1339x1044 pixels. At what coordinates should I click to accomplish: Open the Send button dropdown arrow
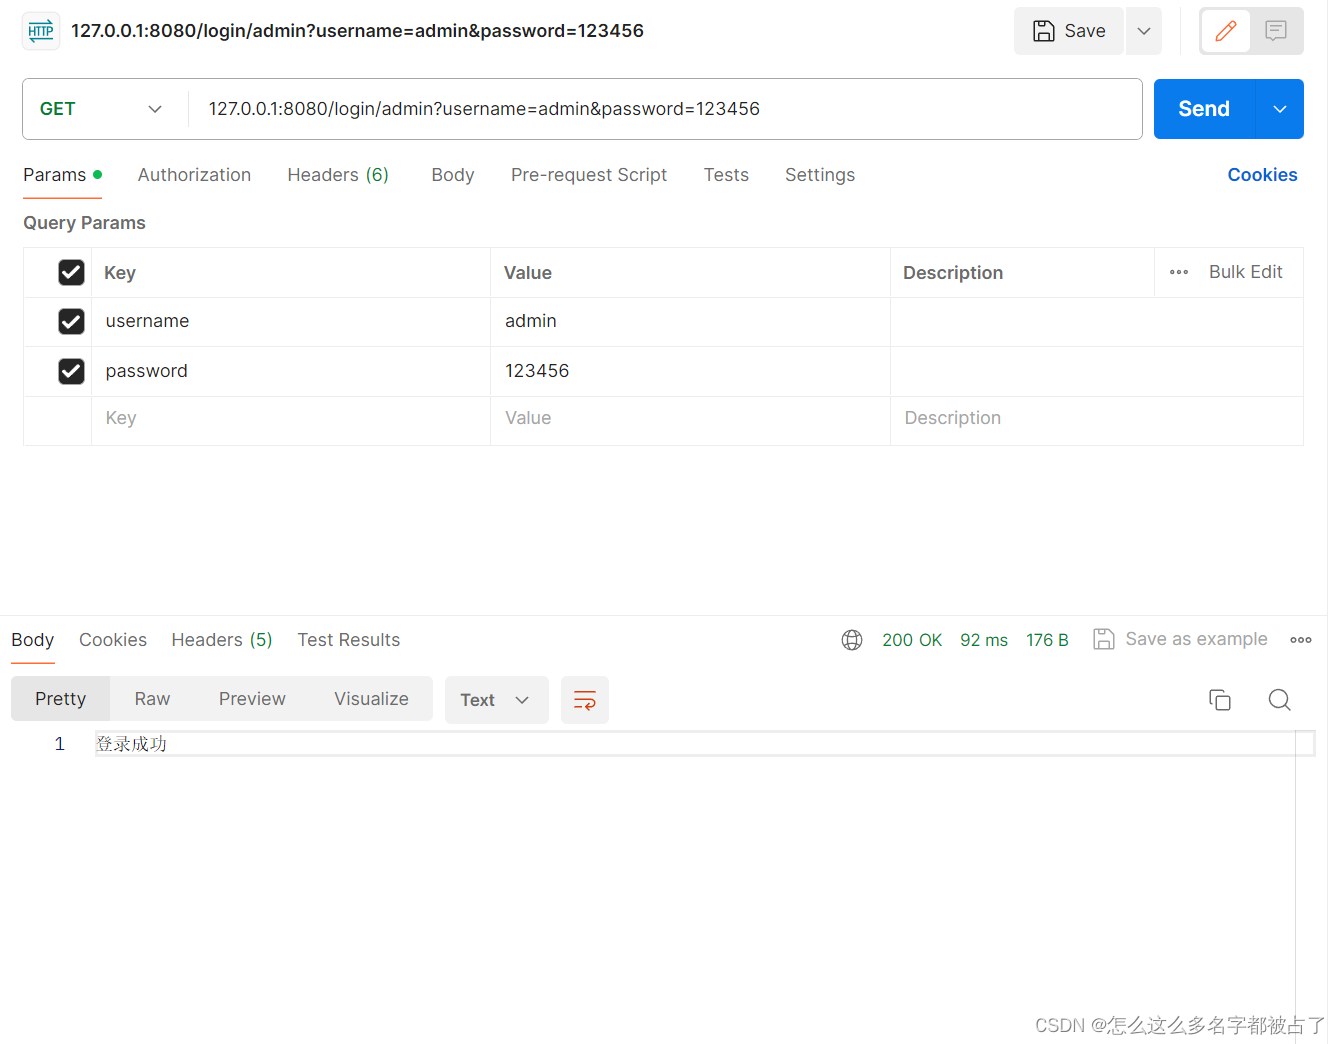coord(1280,108)
